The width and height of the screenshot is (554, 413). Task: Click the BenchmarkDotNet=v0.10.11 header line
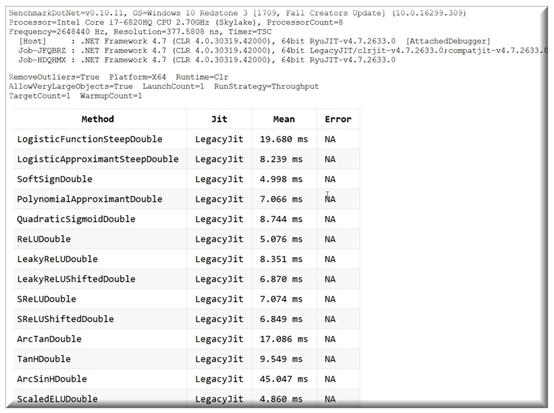(x=237, y=13)
